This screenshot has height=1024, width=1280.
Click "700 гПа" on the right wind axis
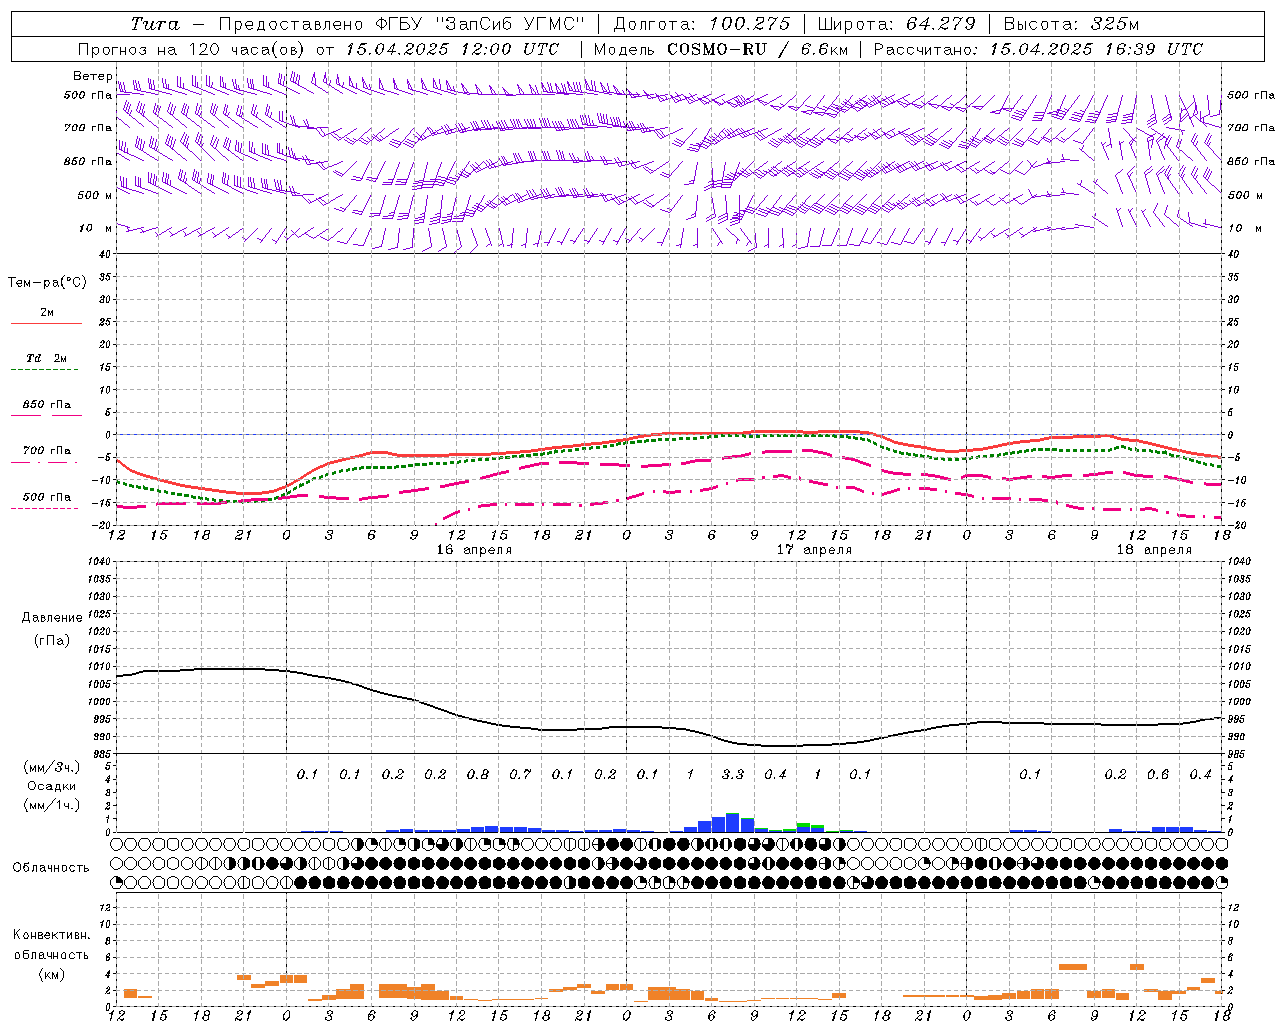1251,128
